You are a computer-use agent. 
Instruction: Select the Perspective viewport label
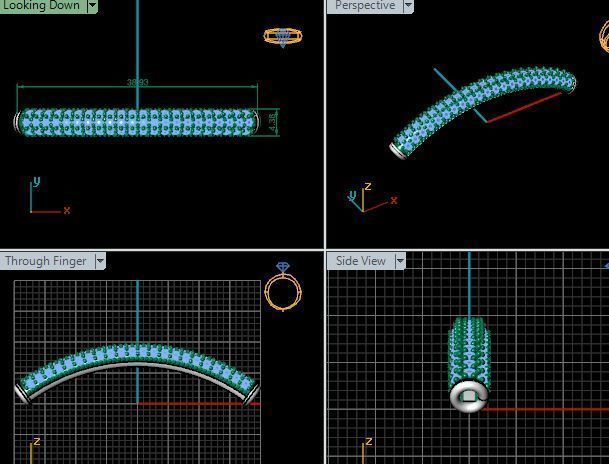point(365,5)
